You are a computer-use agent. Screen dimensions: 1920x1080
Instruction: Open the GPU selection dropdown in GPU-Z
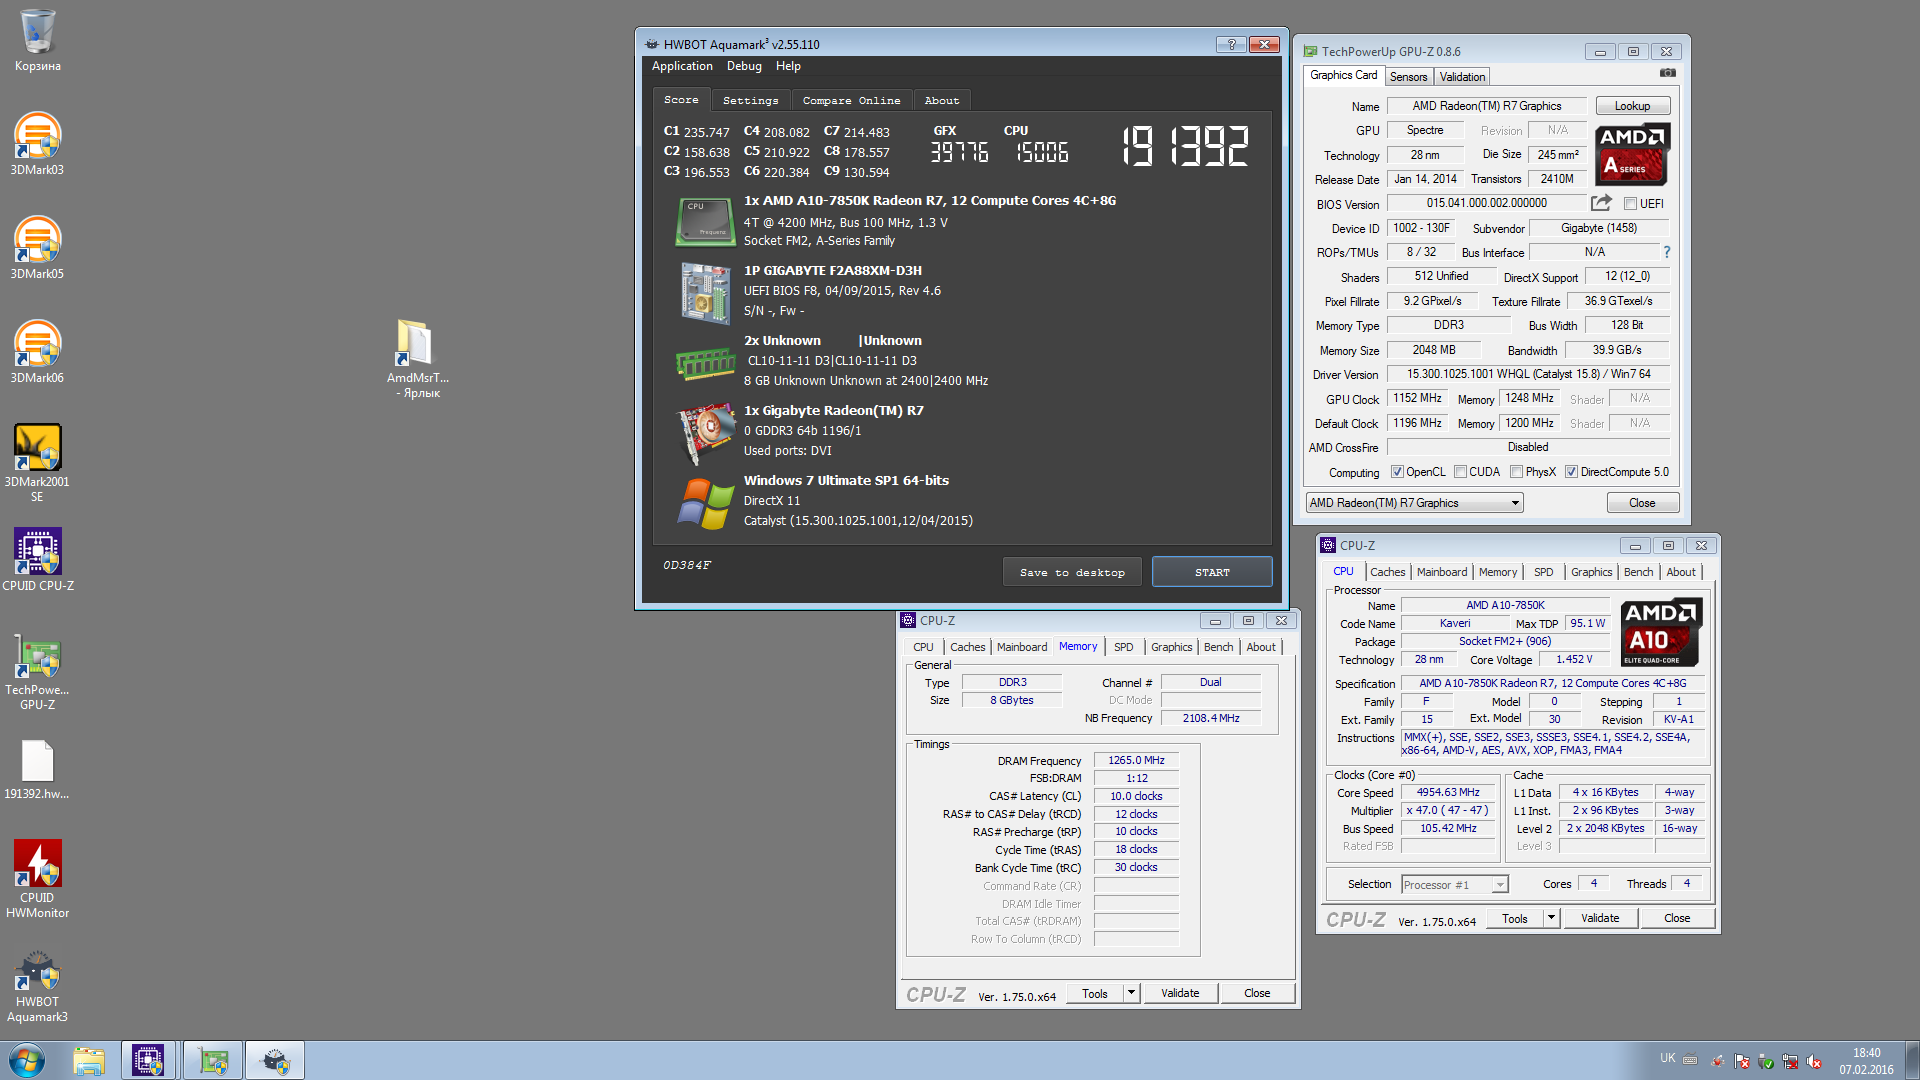coord(1414,503)
